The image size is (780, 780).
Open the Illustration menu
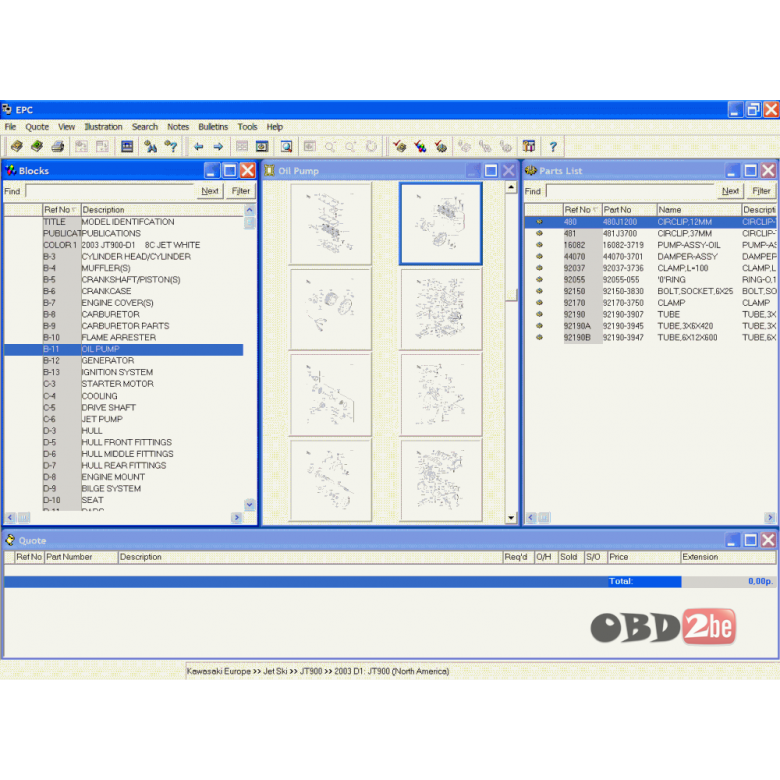103,127
